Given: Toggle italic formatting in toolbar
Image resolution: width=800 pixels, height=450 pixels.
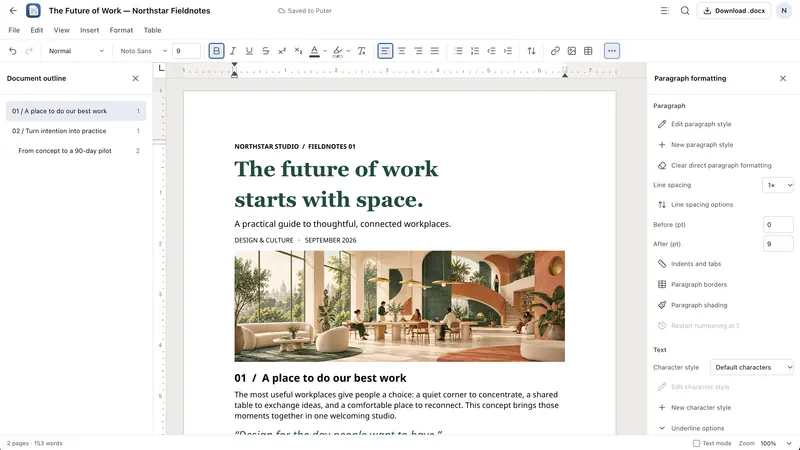Looking at the screenshot, I should [x=233, y=51].
